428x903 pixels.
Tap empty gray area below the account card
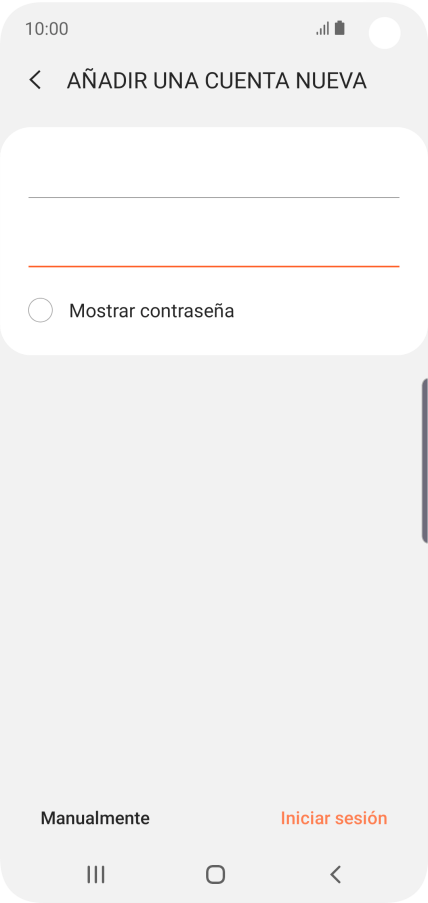214,576
